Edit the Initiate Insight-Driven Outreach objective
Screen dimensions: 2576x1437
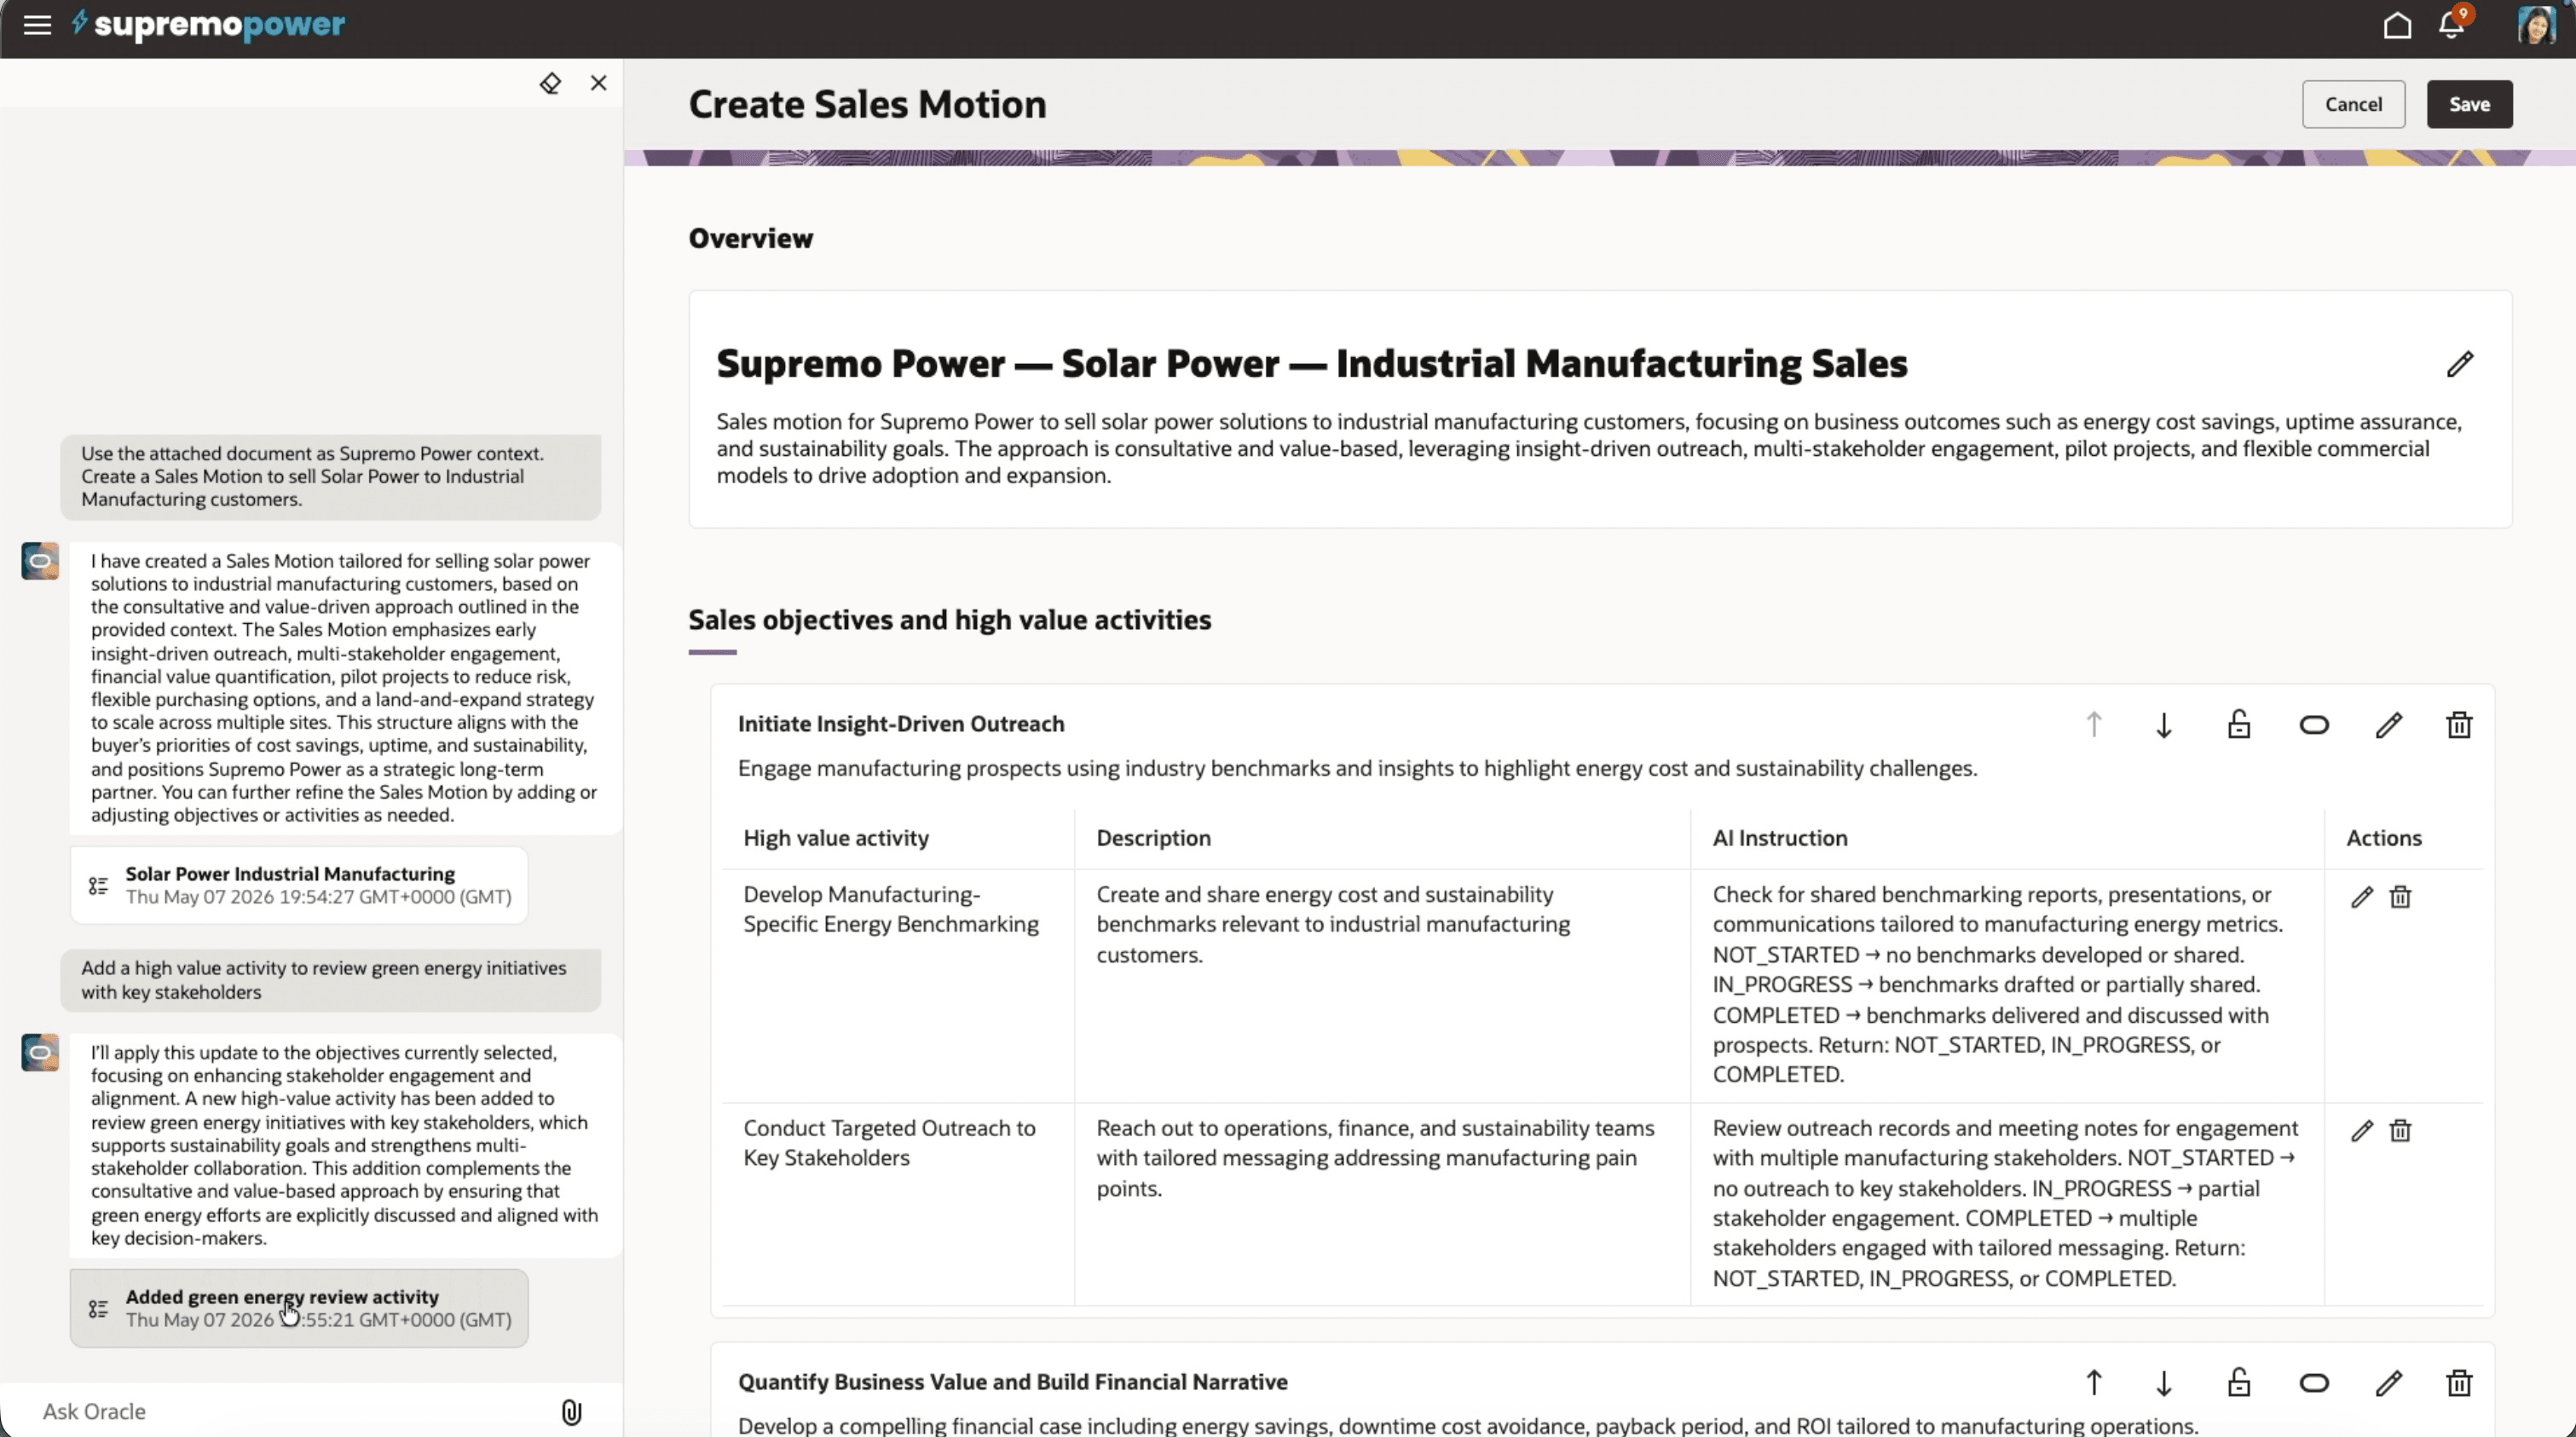(2389, 725)
